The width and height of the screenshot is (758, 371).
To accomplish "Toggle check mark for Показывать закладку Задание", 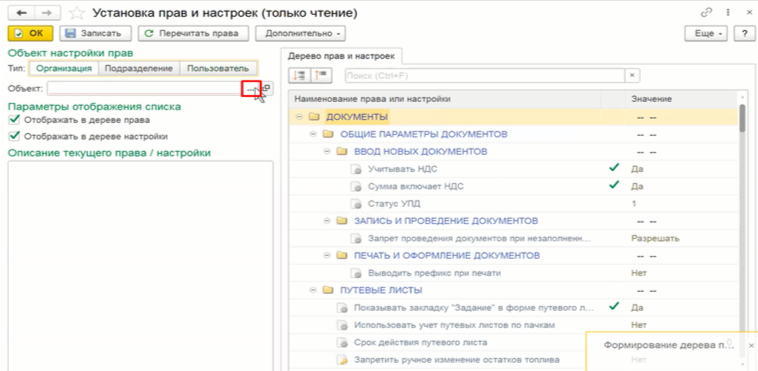I will (614, 306).
